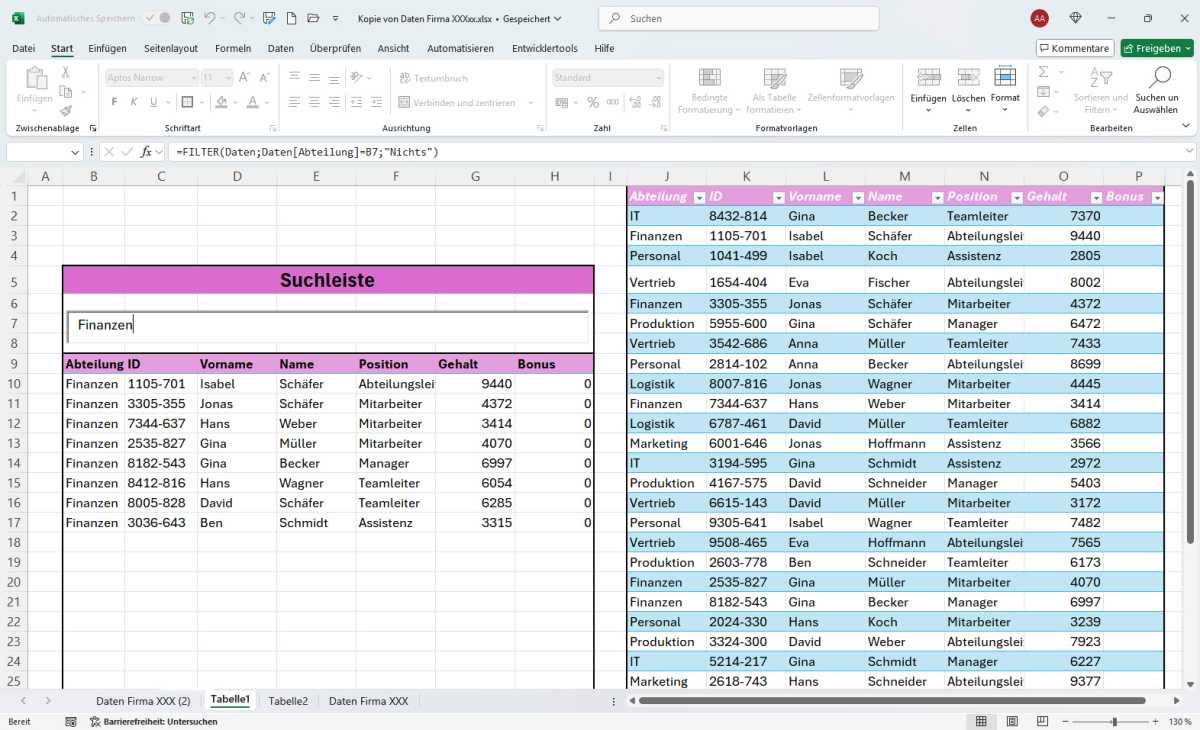
Task: Open the Formeln ribbon tab
Action: [x=233, y=48]
